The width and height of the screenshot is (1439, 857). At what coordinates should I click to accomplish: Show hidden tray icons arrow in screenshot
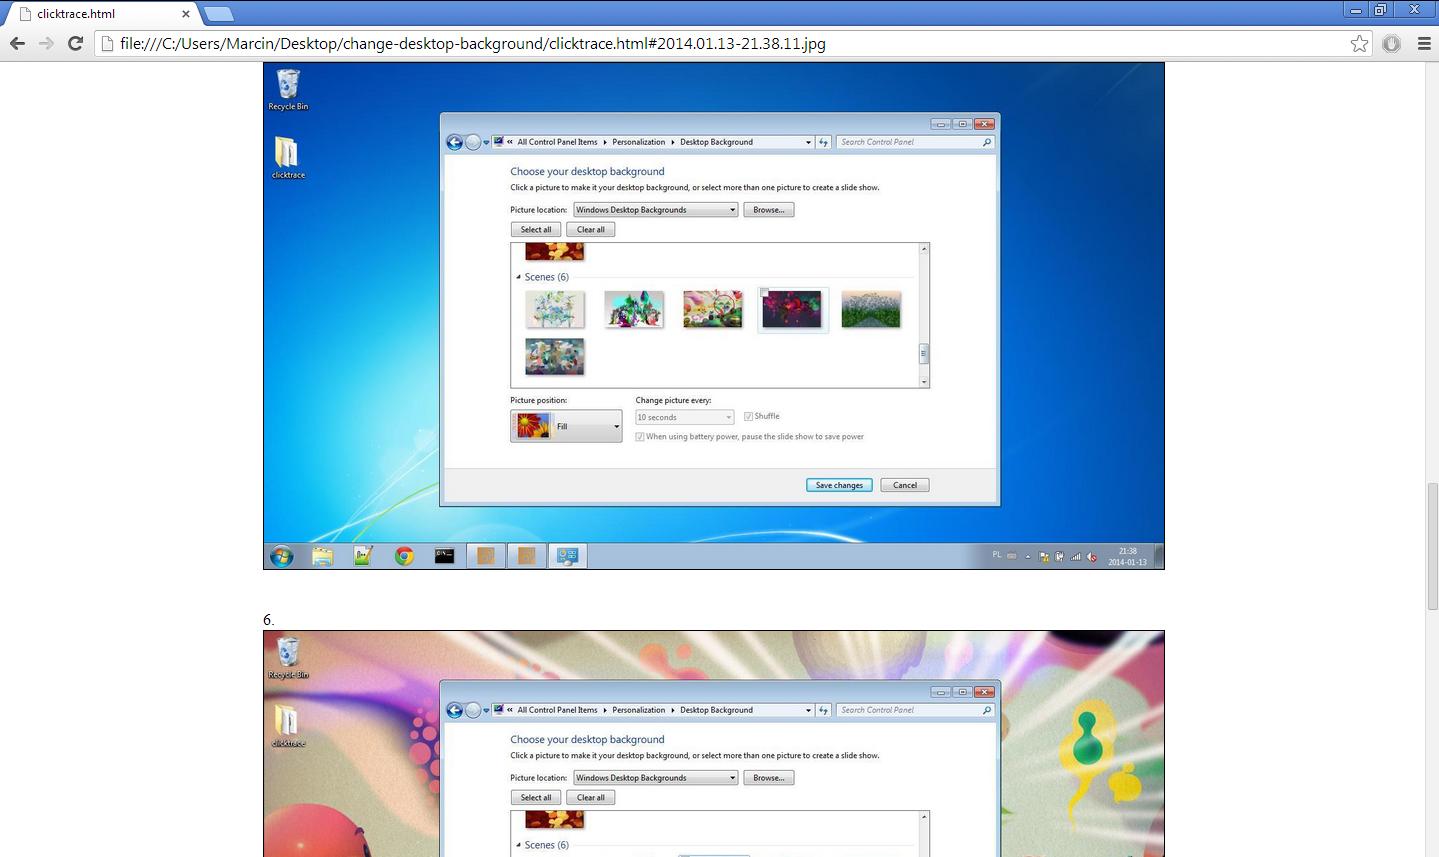click(x=1028, y=556)
